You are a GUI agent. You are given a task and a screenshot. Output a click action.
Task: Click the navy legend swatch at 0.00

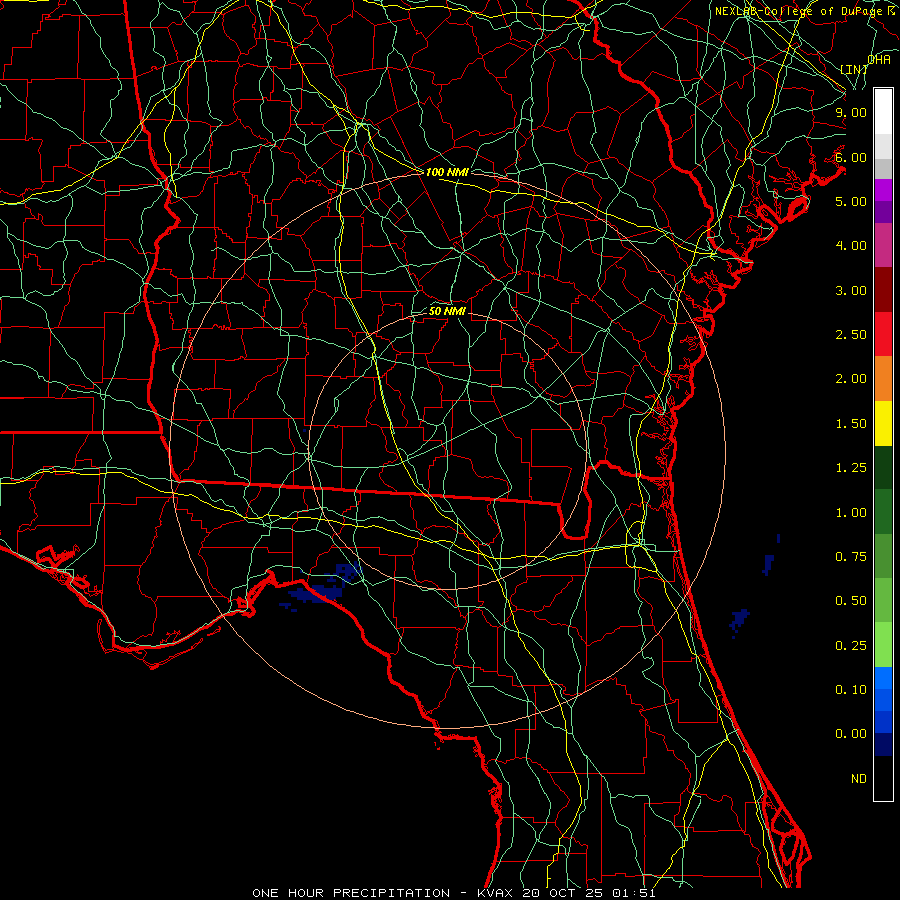pyautogui.click(x=883, y=745)
